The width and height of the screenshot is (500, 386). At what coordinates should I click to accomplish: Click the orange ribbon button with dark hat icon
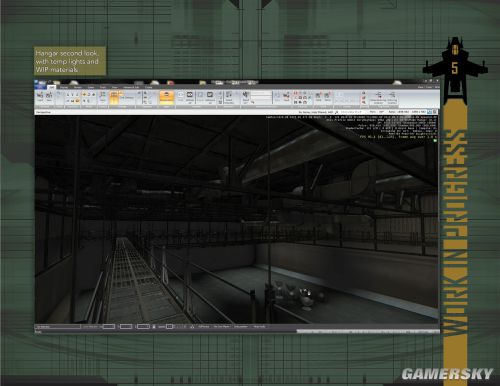coord(167,97)
